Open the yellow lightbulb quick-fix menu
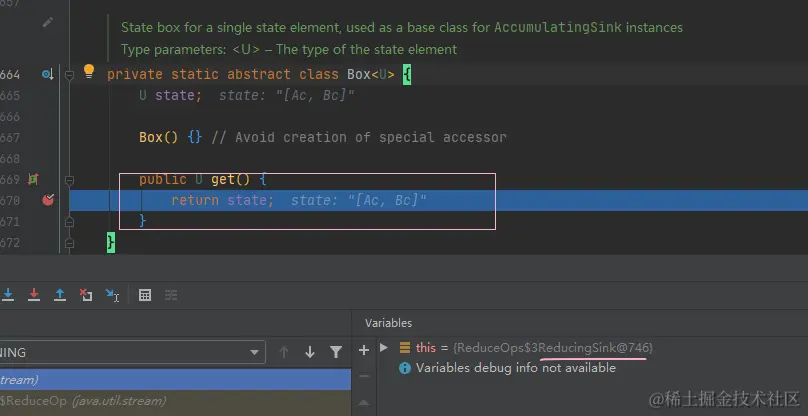 [x=89, y=71]
